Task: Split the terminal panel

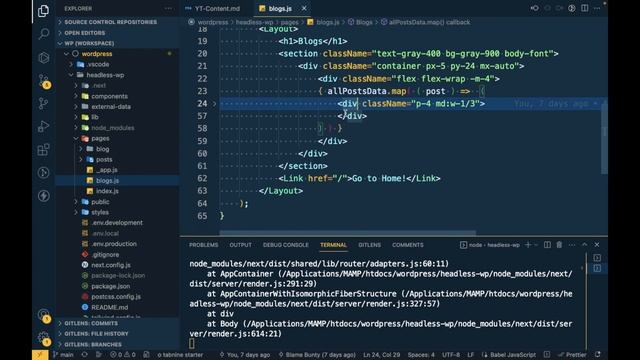Action: click(547, 244)
